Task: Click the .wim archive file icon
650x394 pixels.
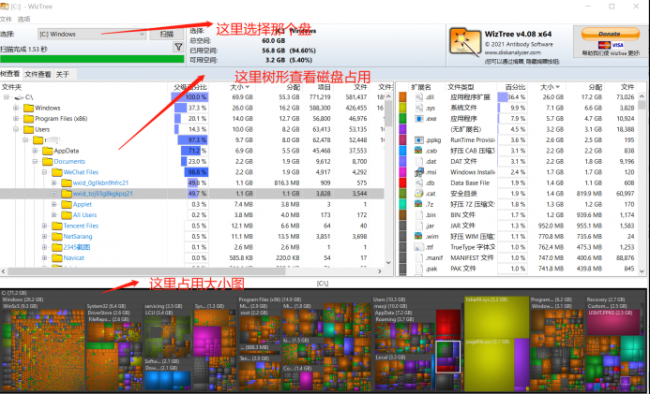Action: [x=419, y=236]
